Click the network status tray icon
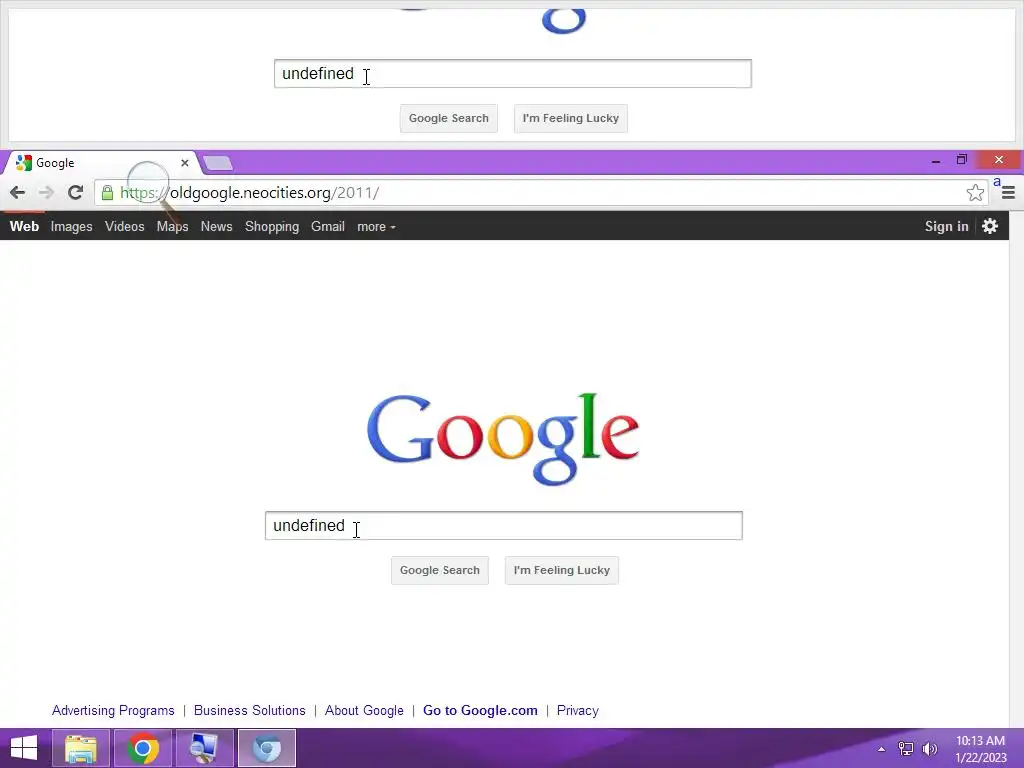 click(x=906, y=749)
